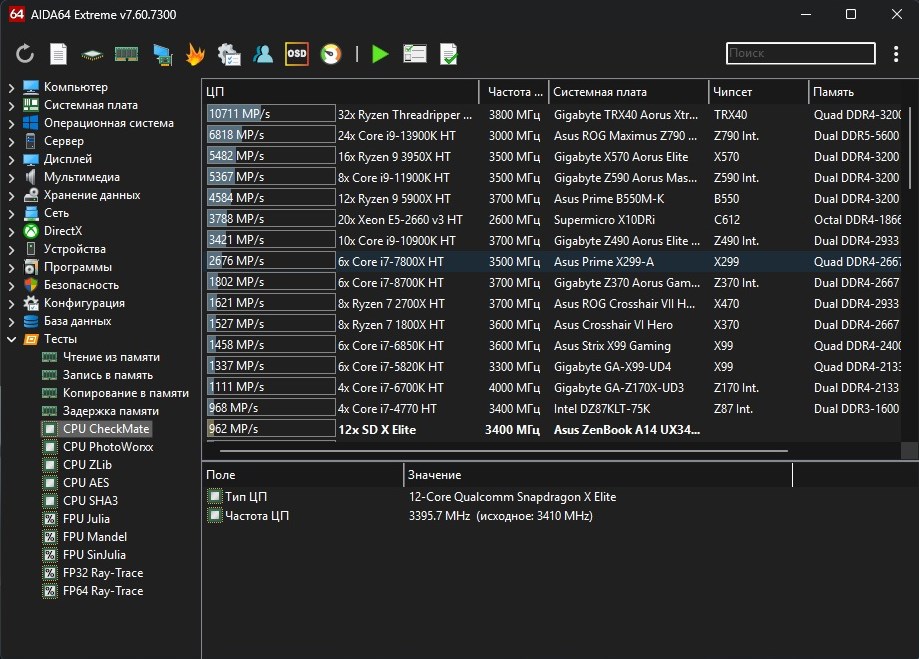
Task: Click the green CPU chip toolbar icon
Action: 92,54
